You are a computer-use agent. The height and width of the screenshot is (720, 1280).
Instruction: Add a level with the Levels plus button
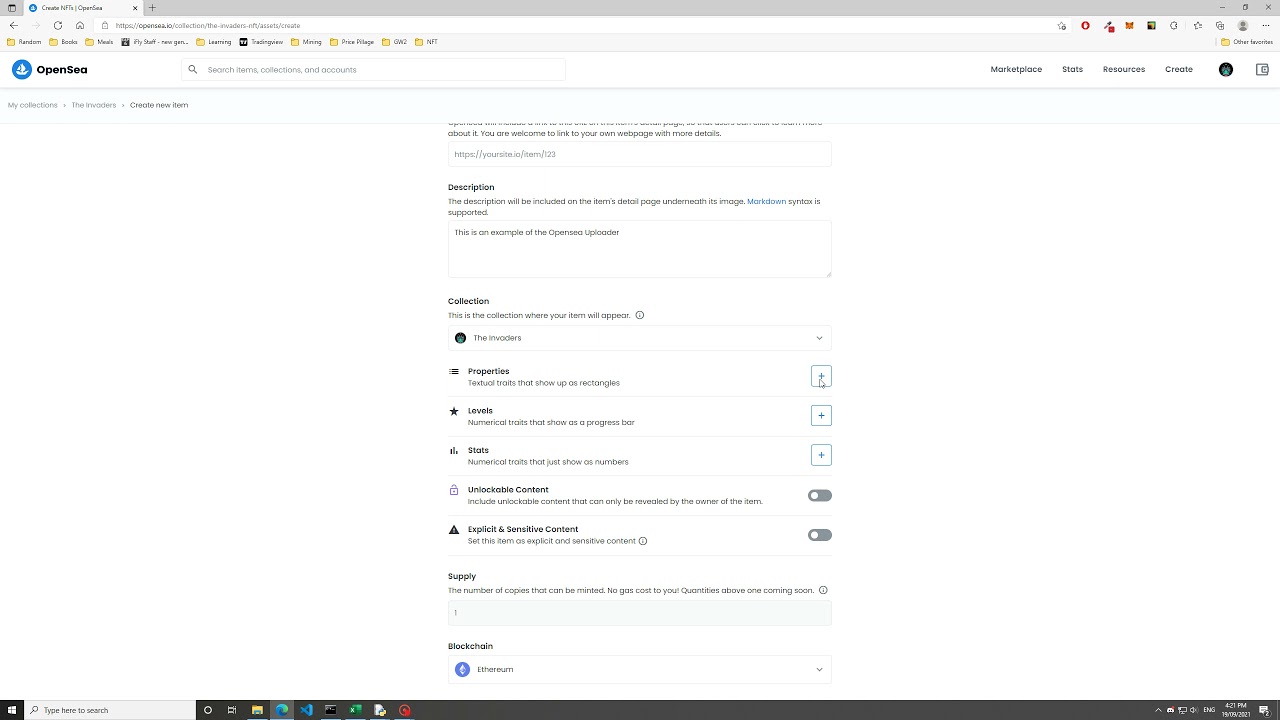821,415
